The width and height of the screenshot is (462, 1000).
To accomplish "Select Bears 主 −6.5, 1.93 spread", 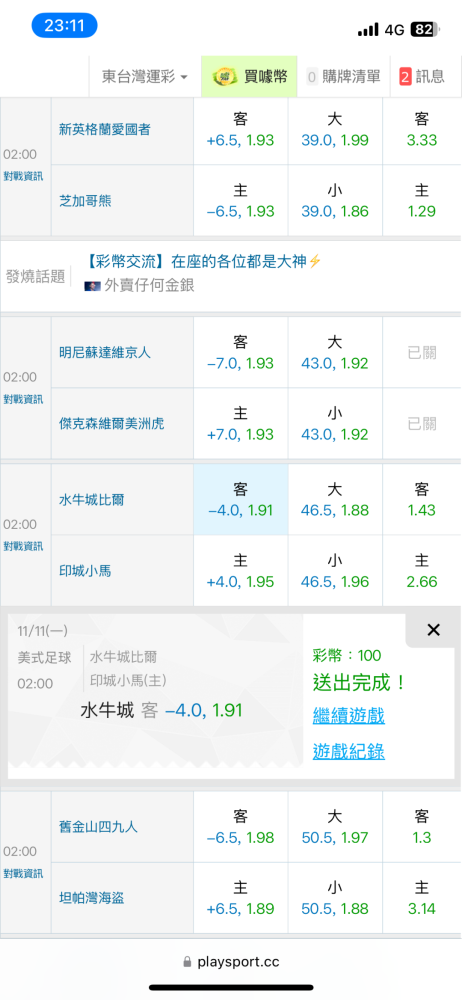I will pyautogui.click(x=241, y=201).
